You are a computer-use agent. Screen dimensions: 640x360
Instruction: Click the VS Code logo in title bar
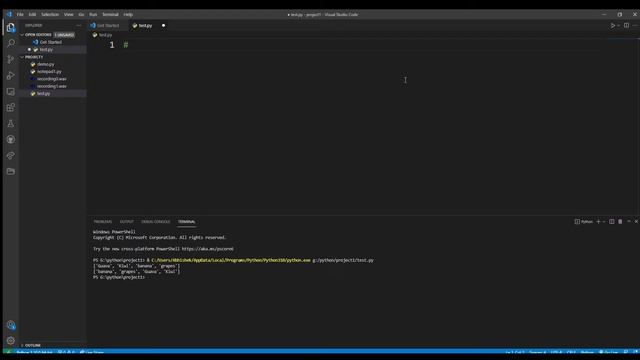(x=9, y=14)
